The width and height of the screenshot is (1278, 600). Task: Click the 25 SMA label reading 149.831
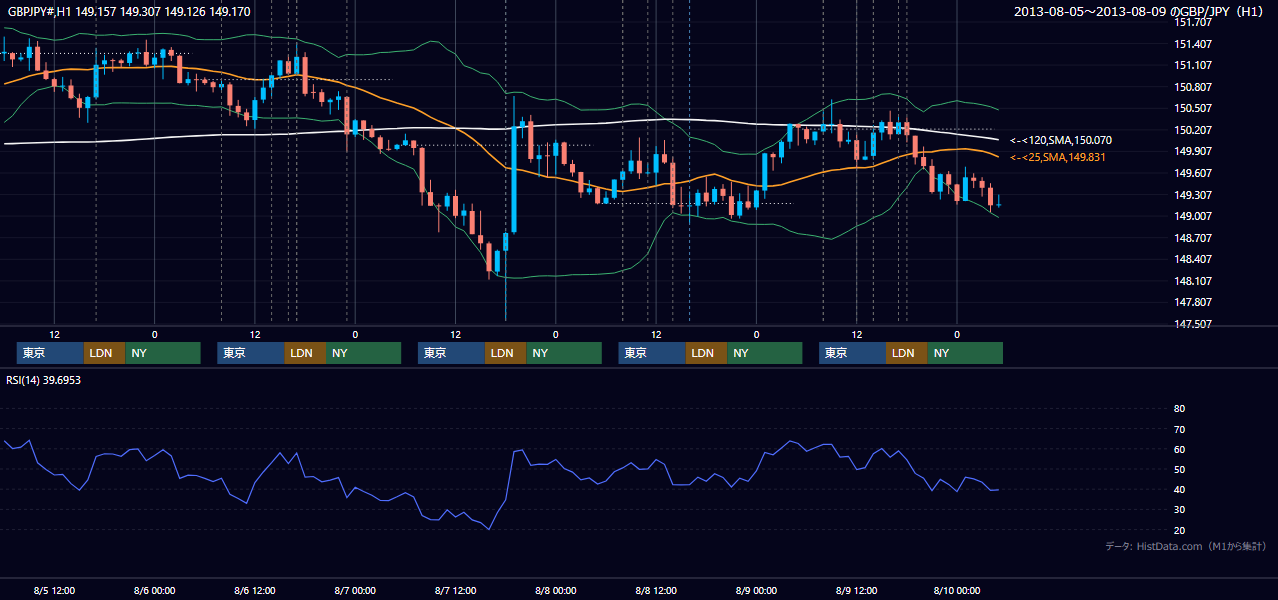[1058, 157]
